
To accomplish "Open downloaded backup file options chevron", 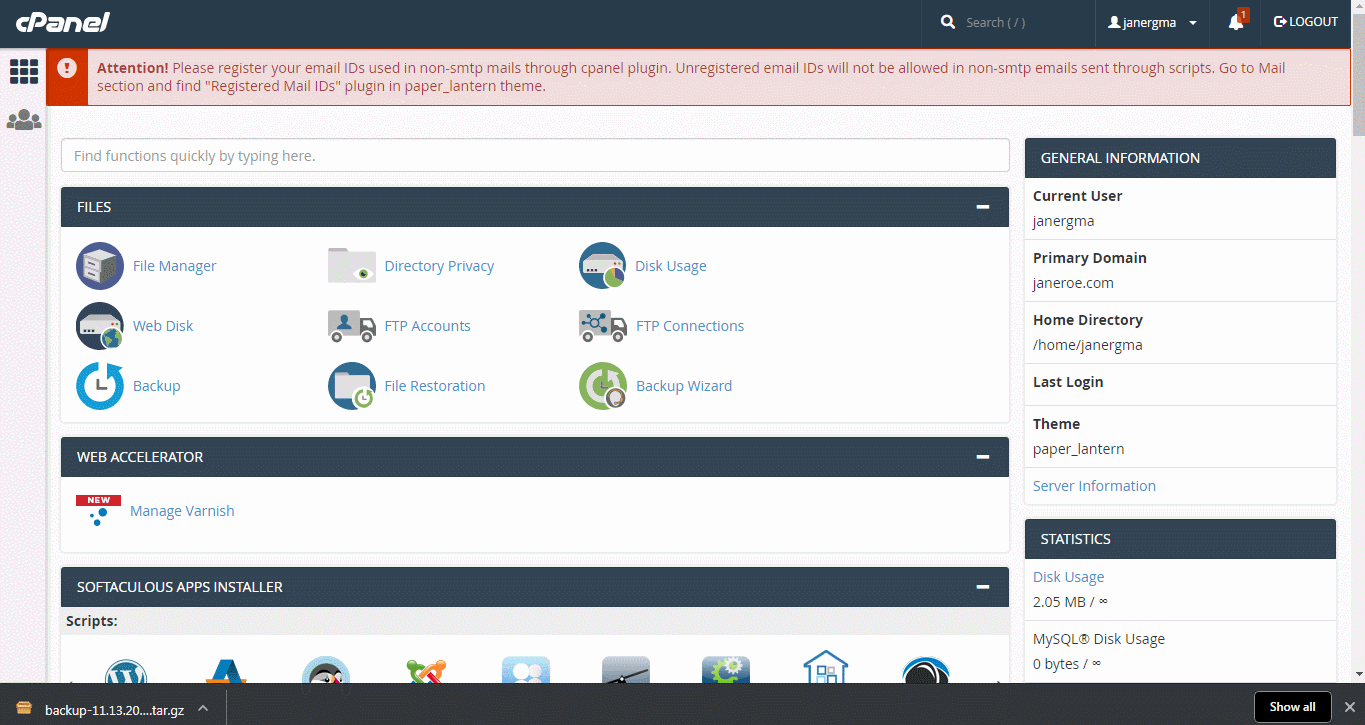I will [x=203, y=708].
